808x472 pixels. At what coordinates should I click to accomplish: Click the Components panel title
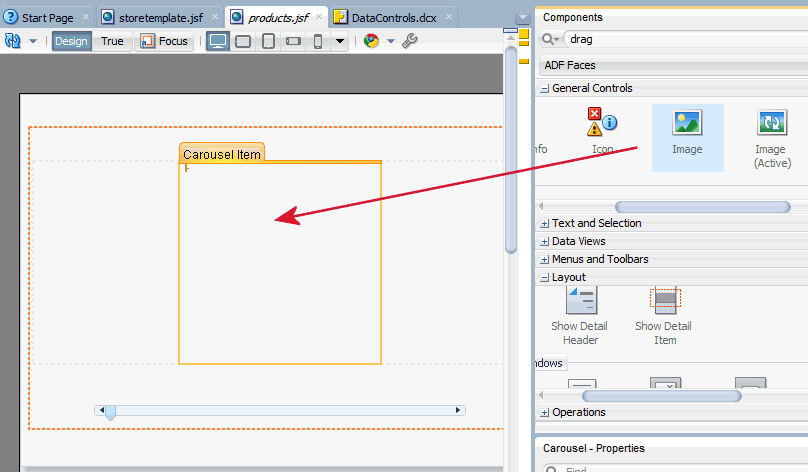pos(573,17)
